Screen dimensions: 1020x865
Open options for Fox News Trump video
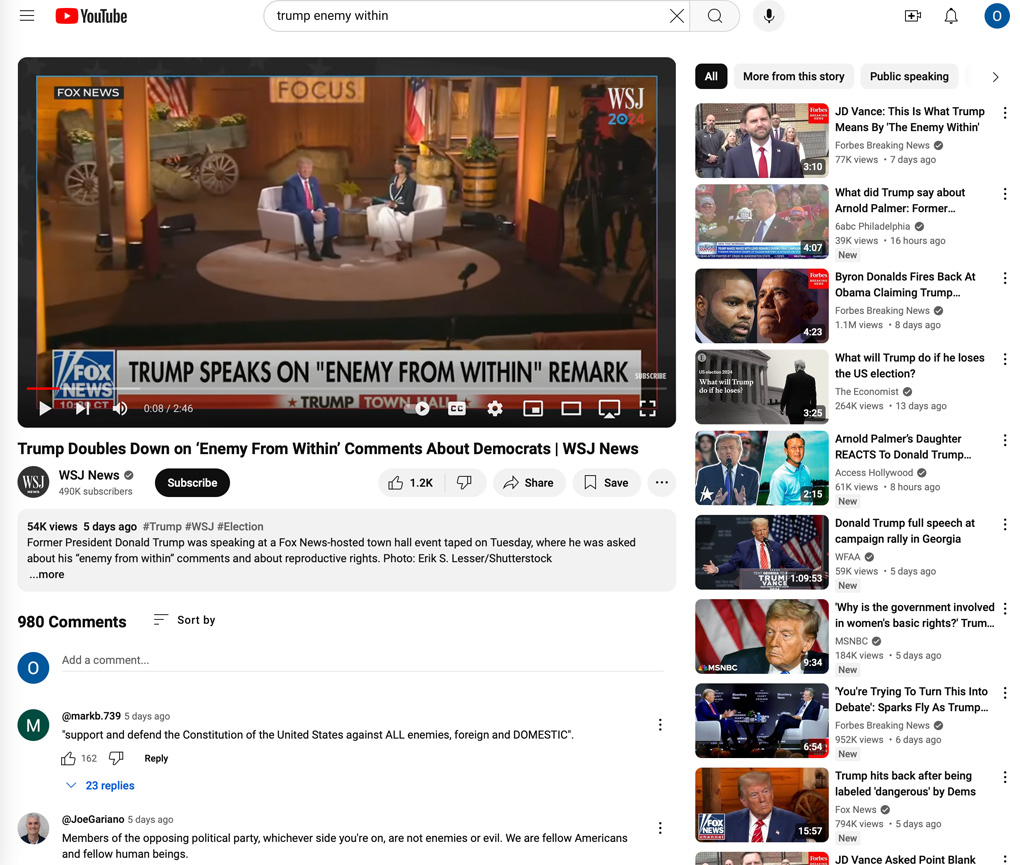tap(1005, 777)
